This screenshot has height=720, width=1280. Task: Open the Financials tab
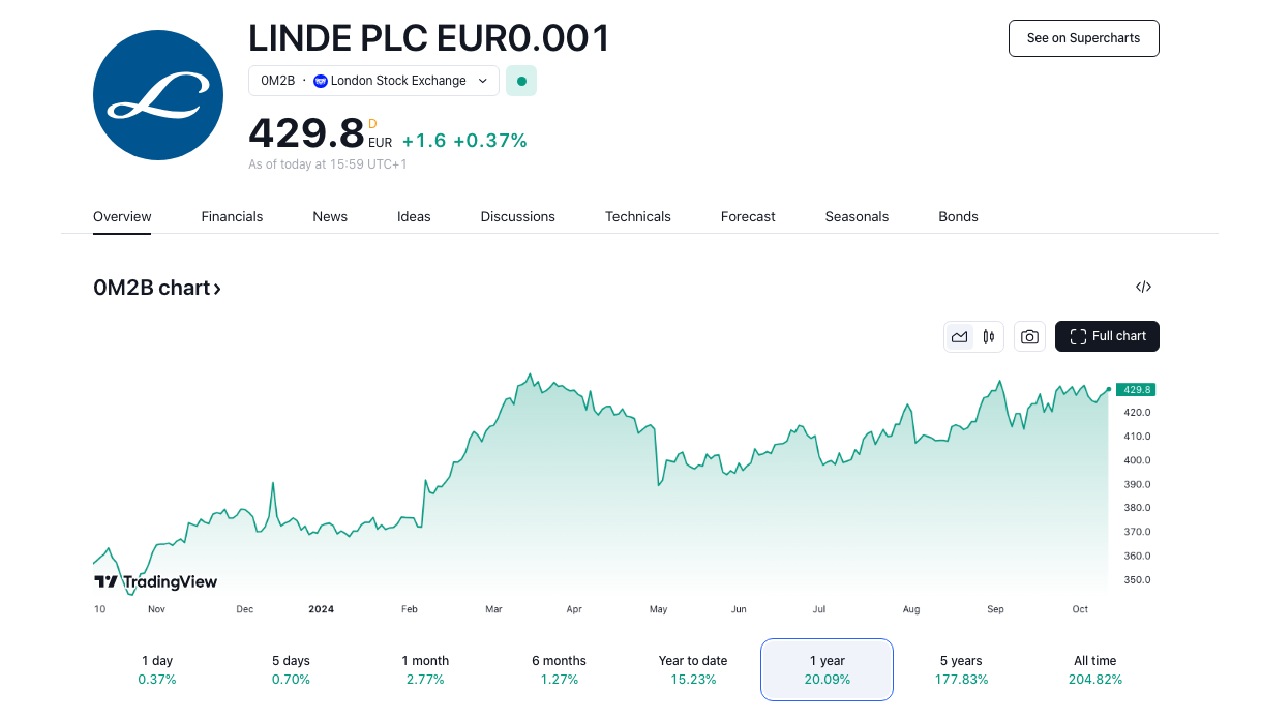point(232,217)
